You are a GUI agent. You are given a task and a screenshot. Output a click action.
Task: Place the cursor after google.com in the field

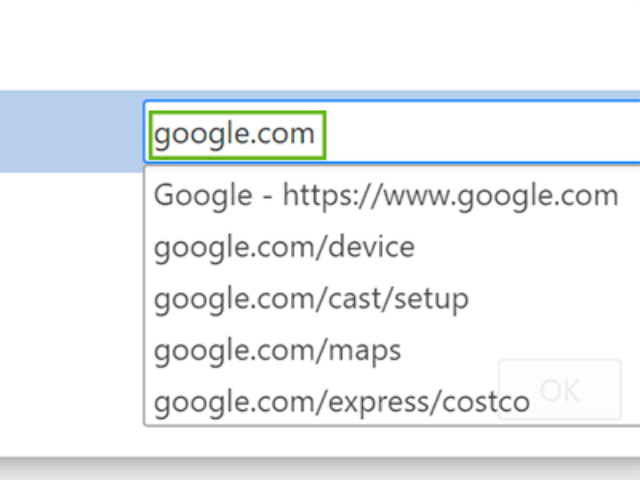[319, 133]
